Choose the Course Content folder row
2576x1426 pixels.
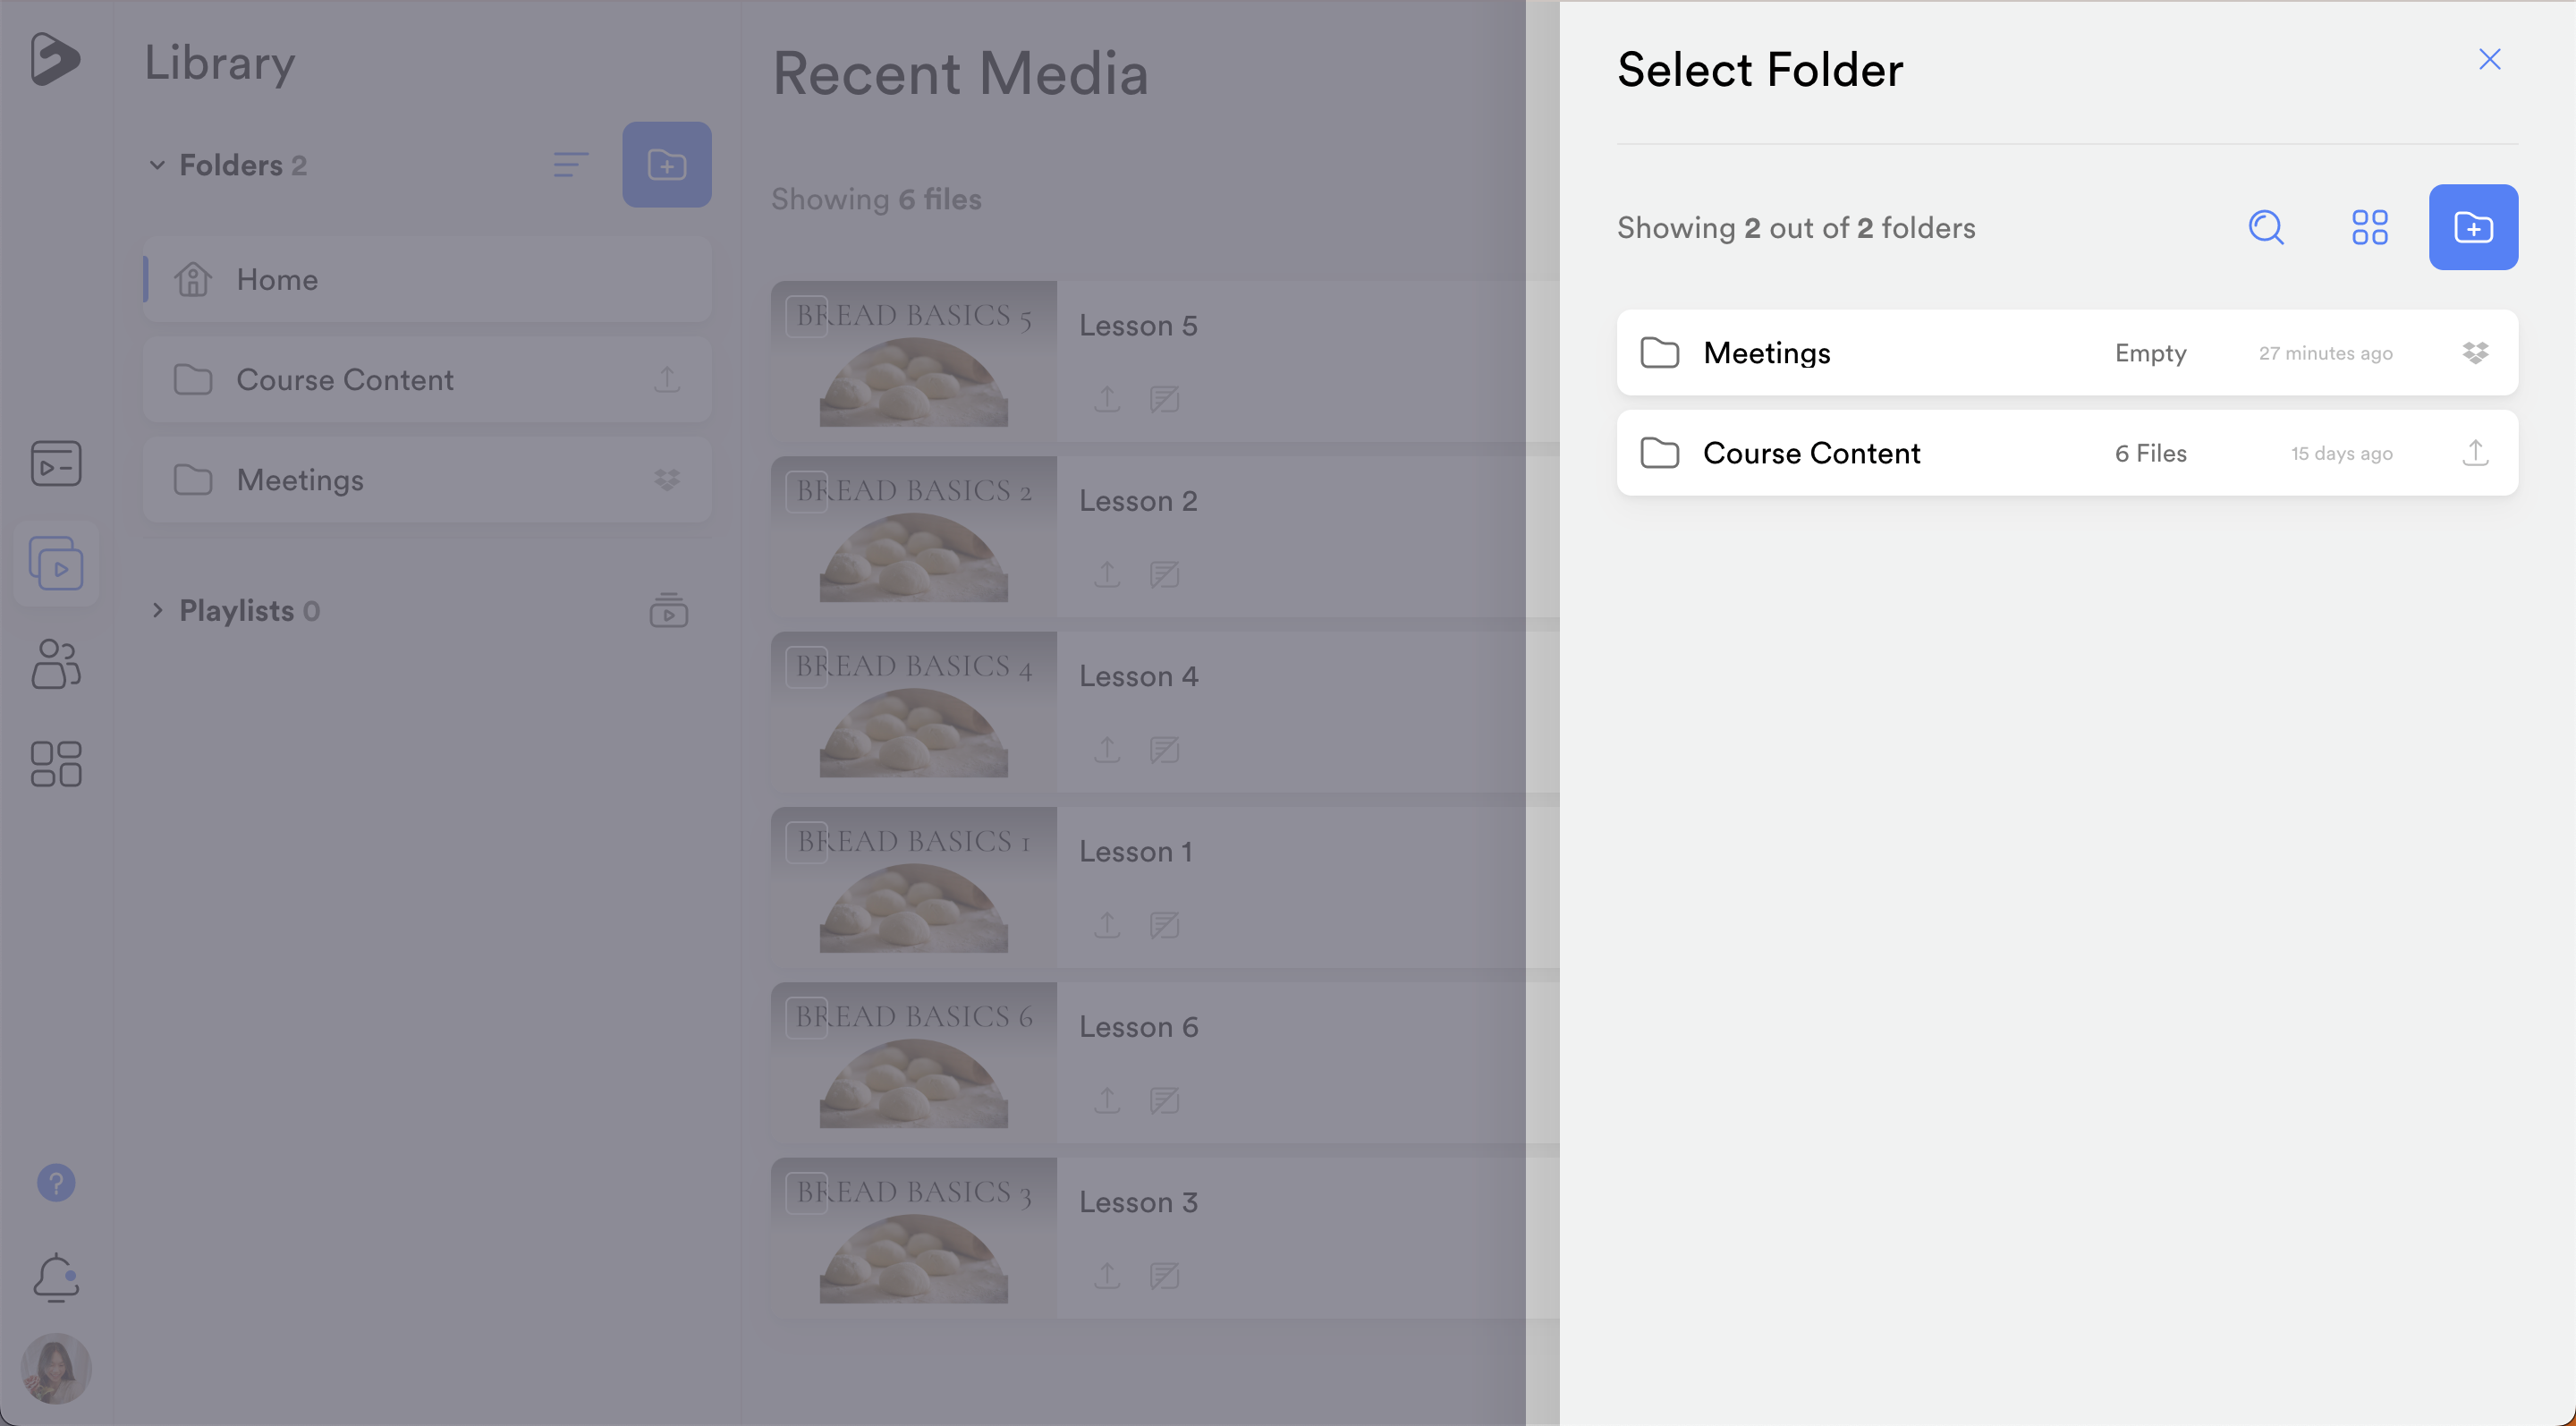point(1900,453)
